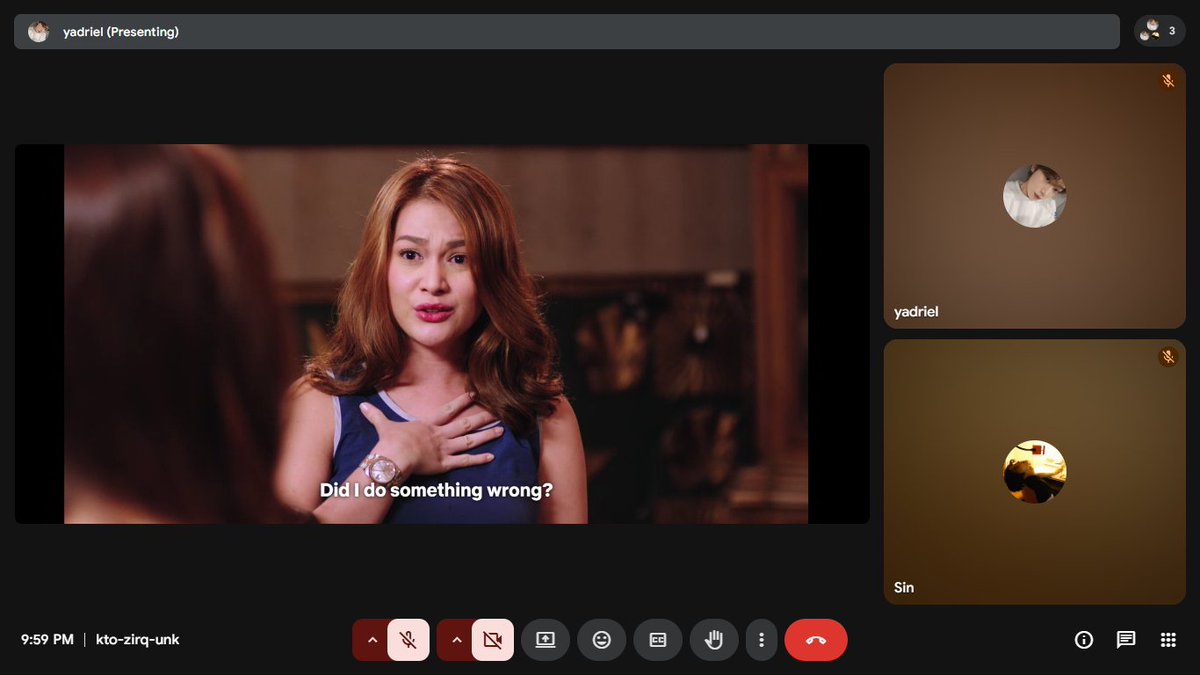Raise hand using the hand icon
1200x675 pixels.
pos(714,640)
